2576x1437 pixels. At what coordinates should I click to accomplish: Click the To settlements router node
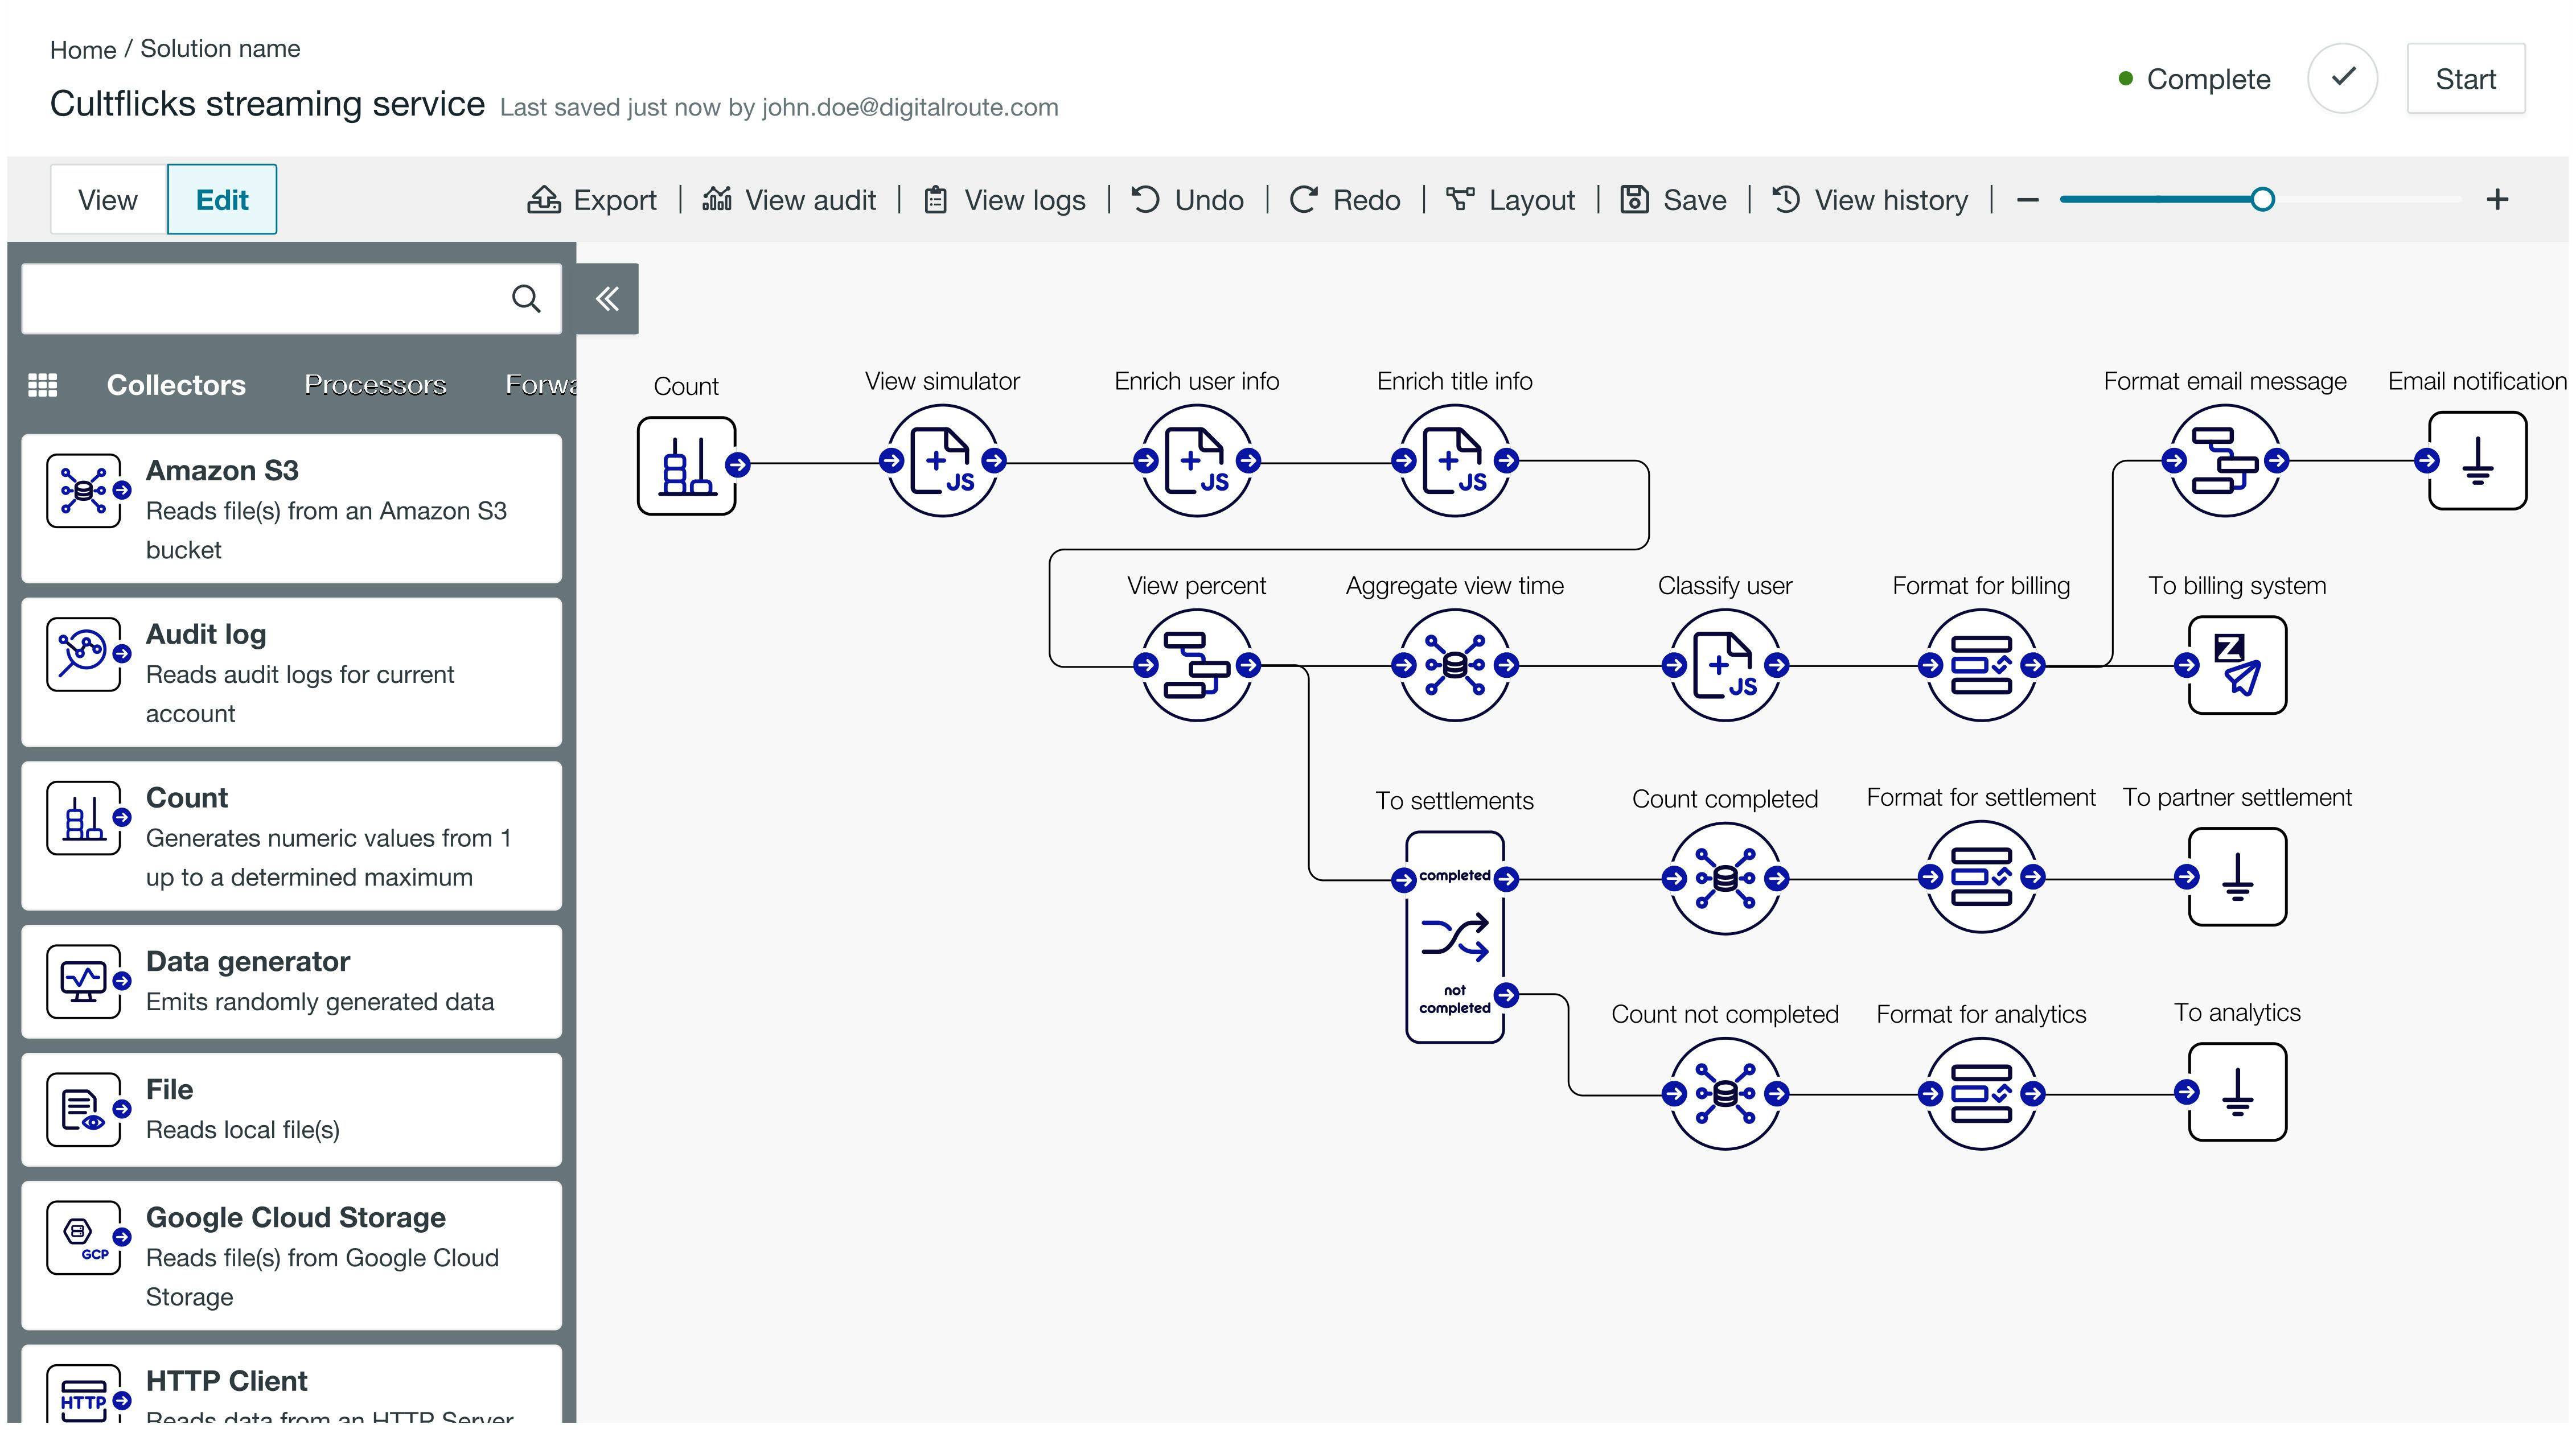tap(1454, 938)
